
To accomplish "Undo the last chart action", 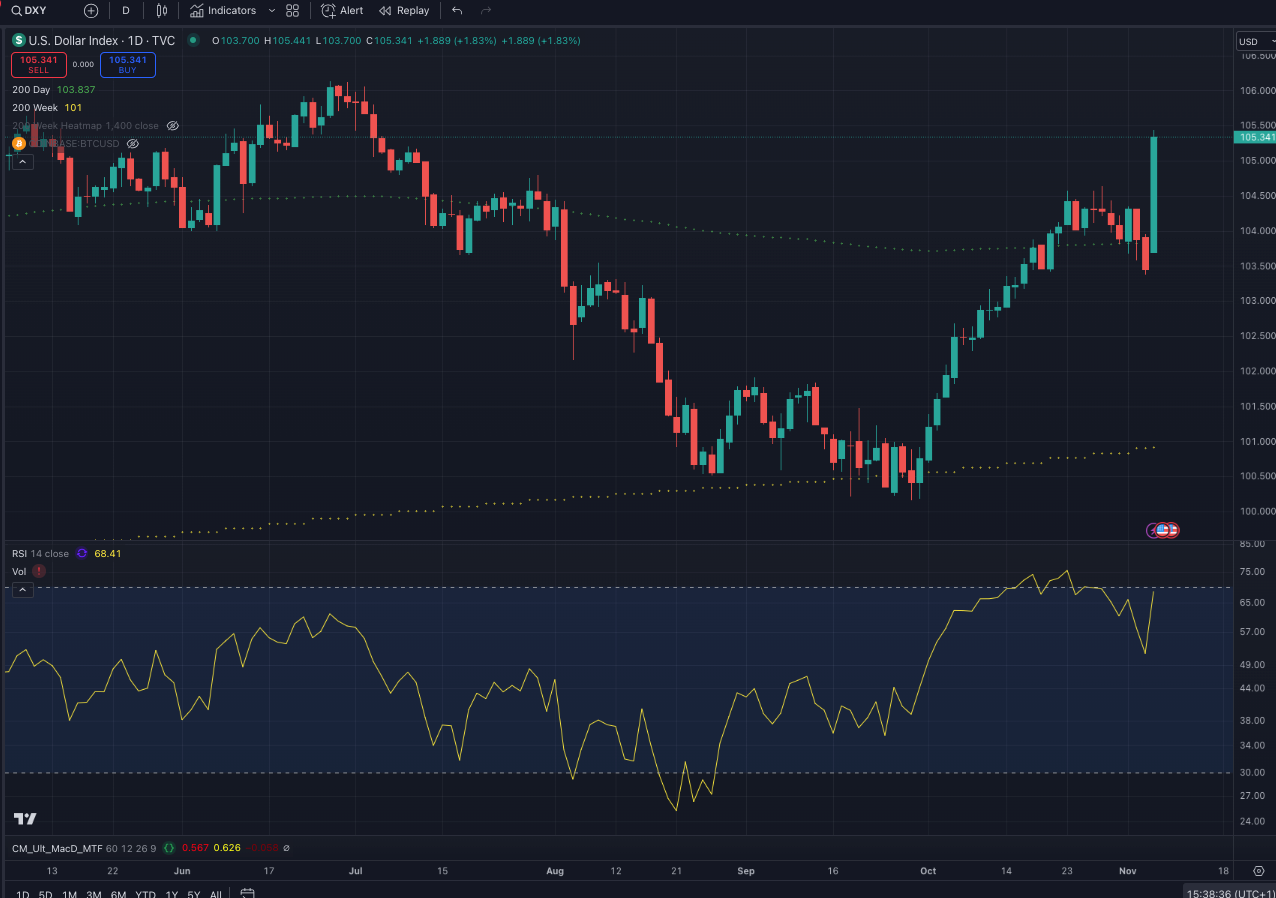I will pyautogui.click(x=457, y=10).
